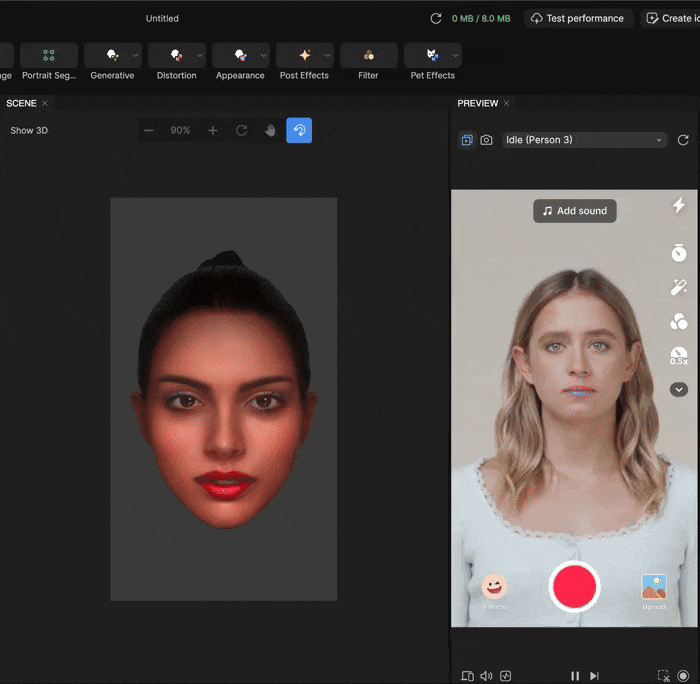
Task: Click the Filter icon
Action: pos(368,55)
